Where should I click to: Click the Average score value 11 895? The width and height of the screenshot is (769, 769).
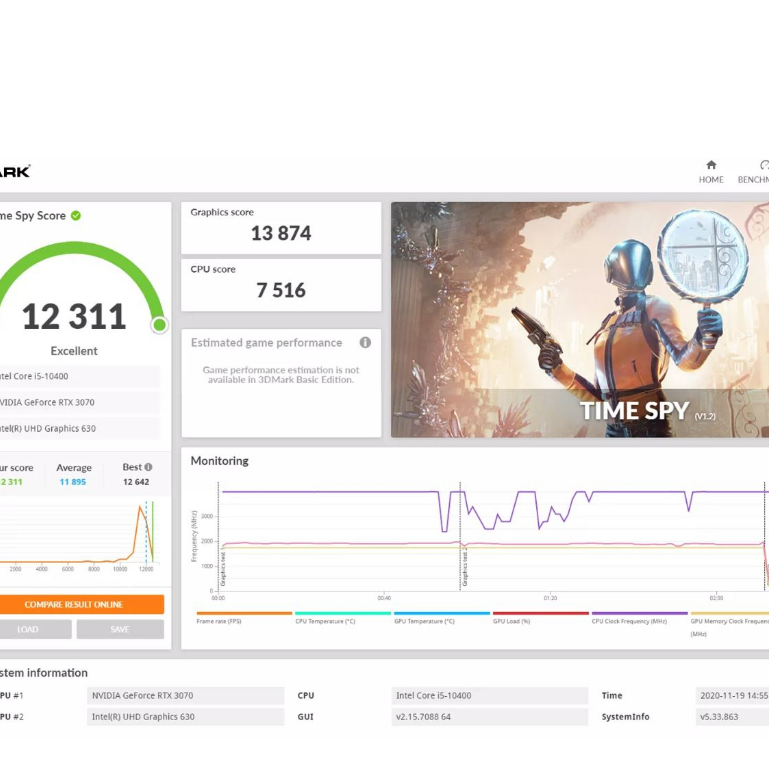[x=73, y=482]
